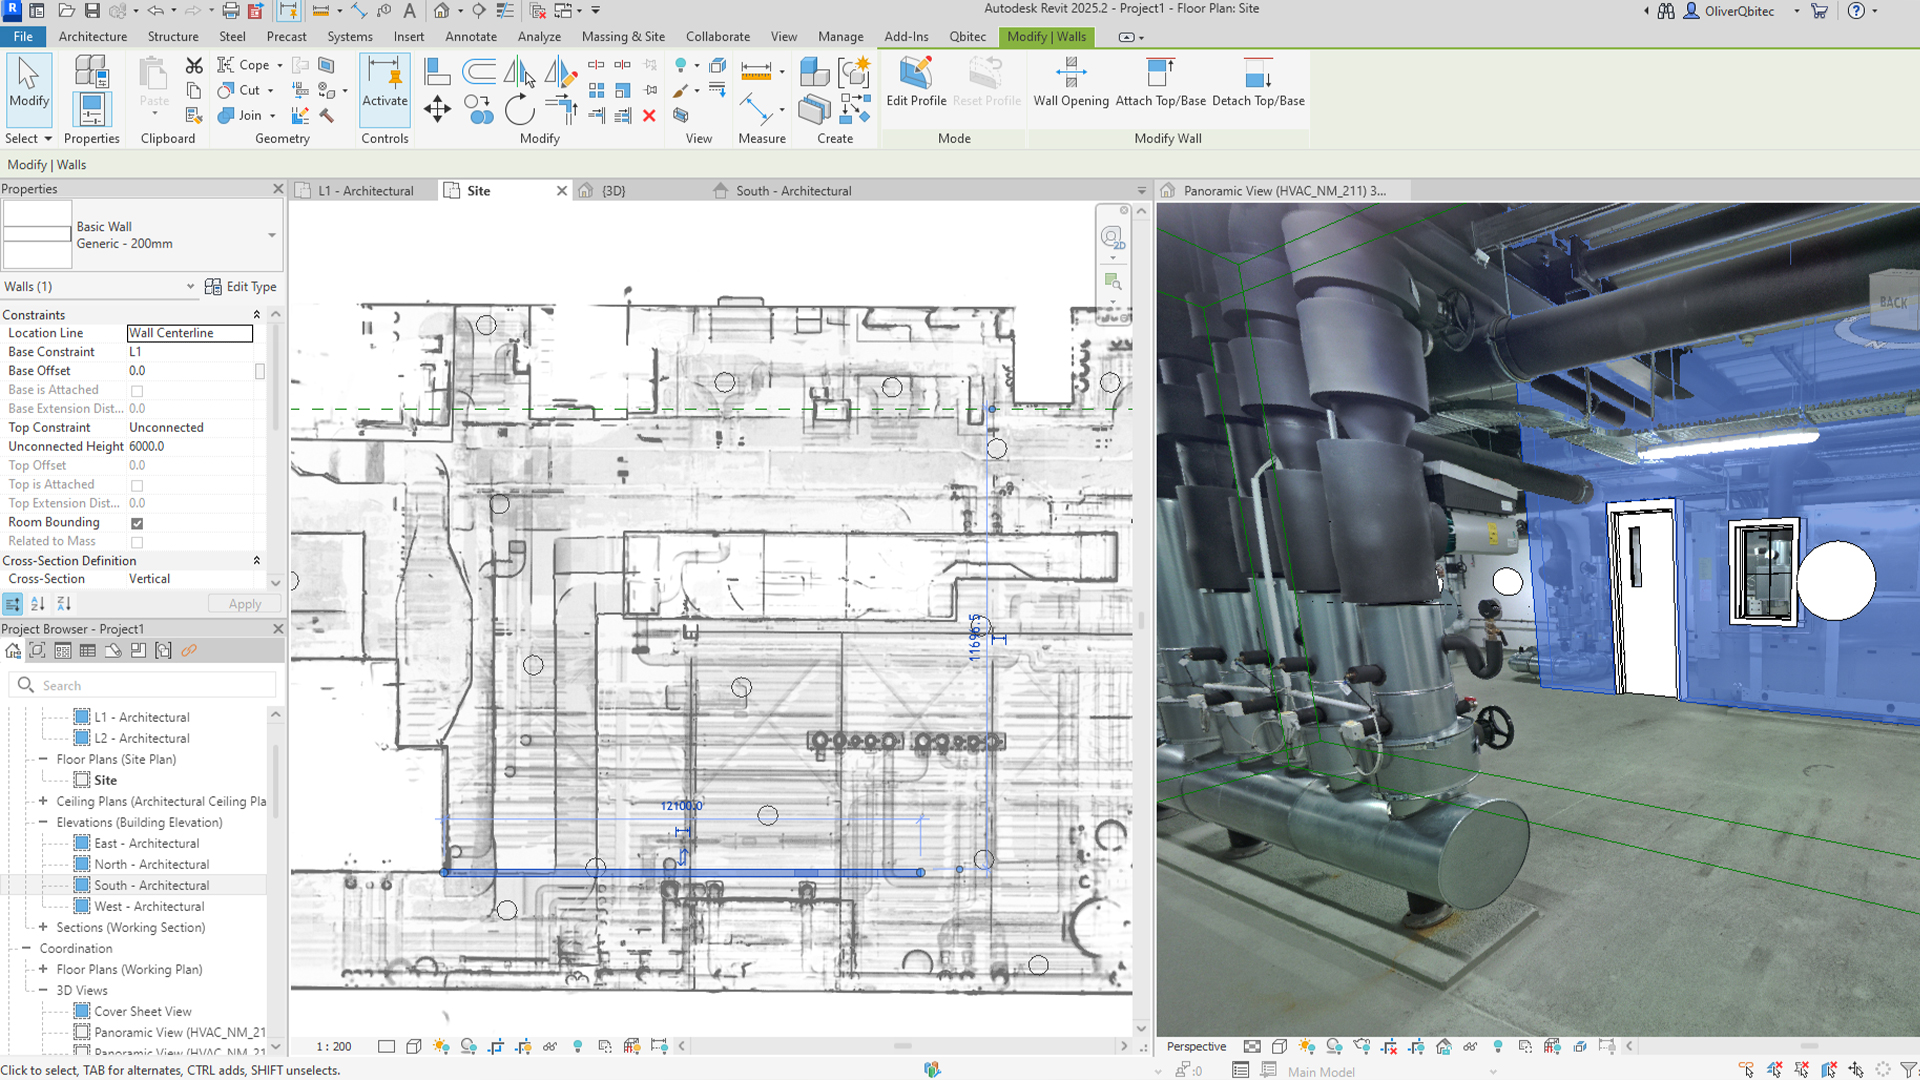Click the Edit Profile icon
1920x1080 pixels.
pyautogui.click(x=915, y=81)
